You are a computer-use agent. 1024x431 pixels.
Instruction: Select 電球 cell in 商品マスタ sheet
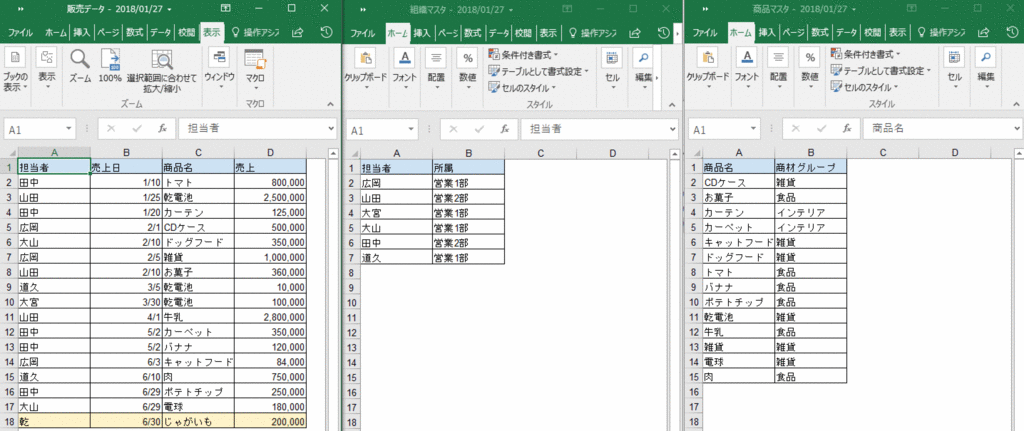739,362
